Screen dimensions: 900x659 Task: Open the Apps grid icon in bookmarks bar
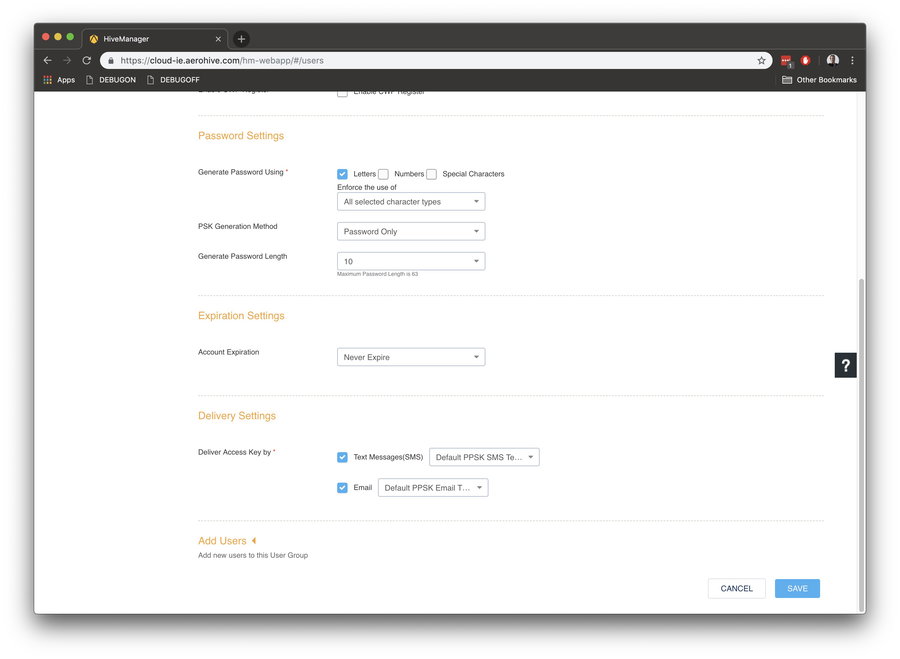48,80
